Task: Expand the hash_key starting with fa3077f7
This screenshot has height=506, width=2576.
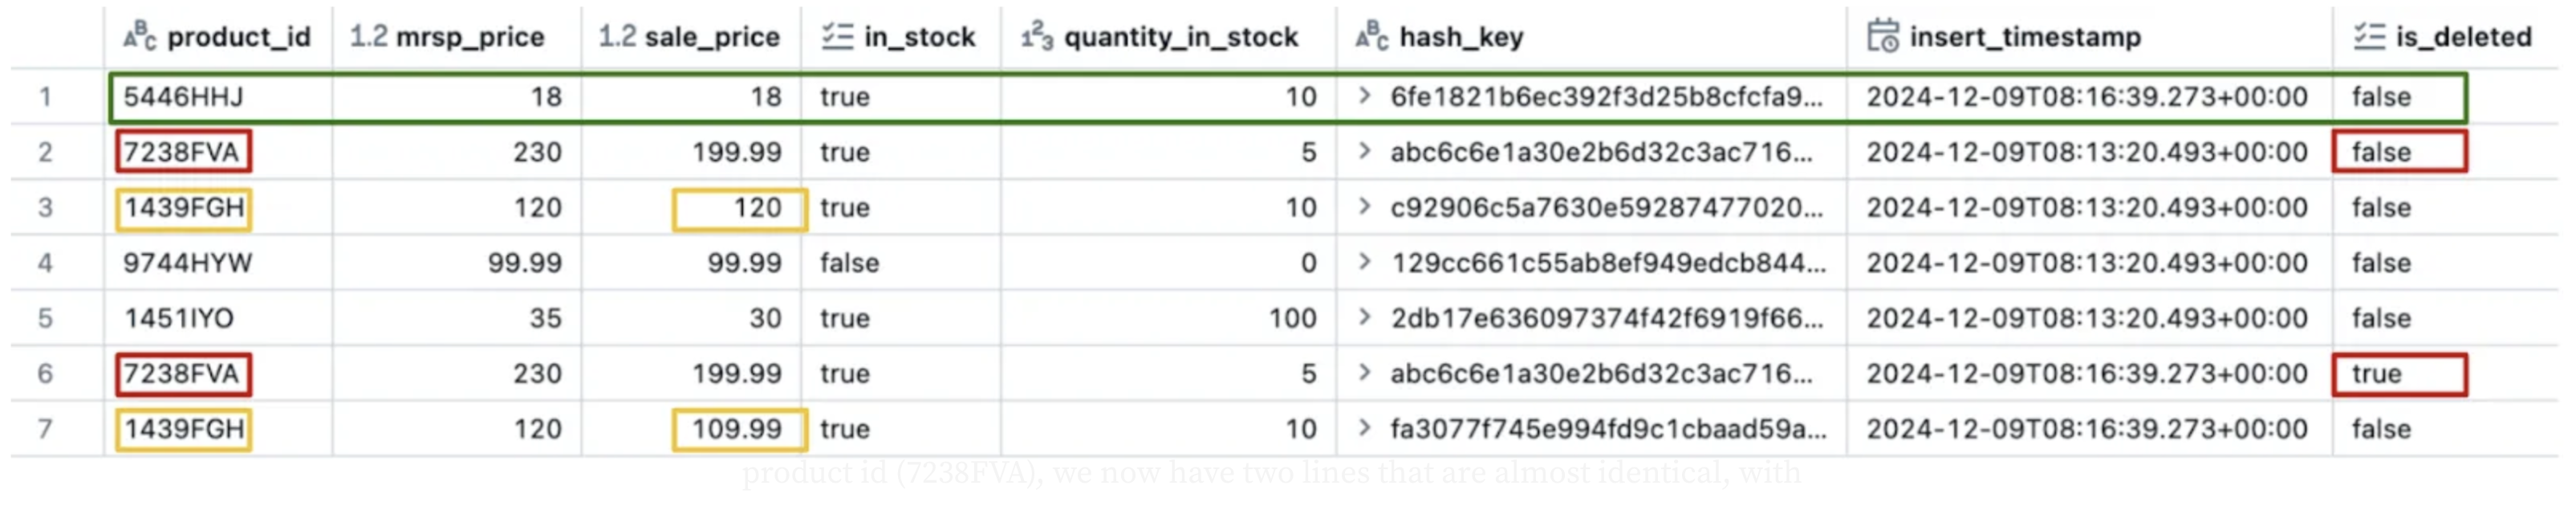Action: tap(1364, 428)
